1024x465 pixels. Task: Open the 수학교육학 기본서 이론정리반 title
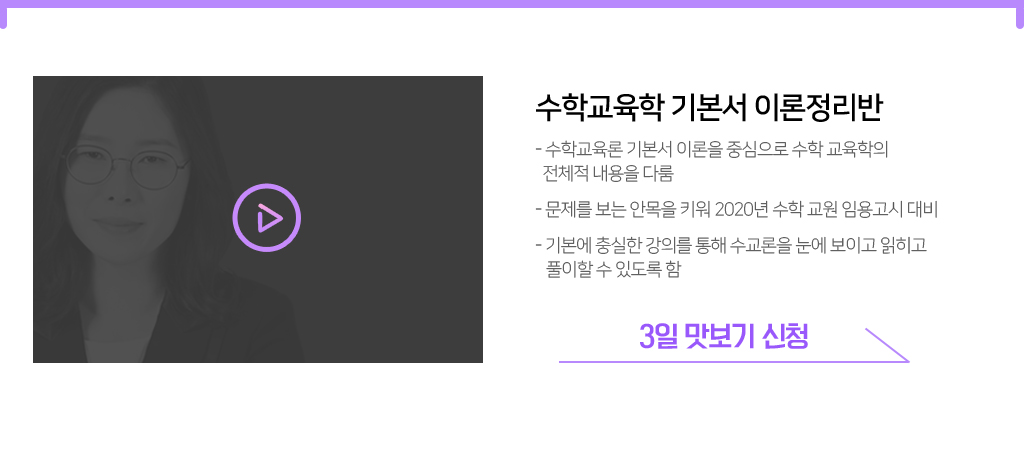click(709, 108)
